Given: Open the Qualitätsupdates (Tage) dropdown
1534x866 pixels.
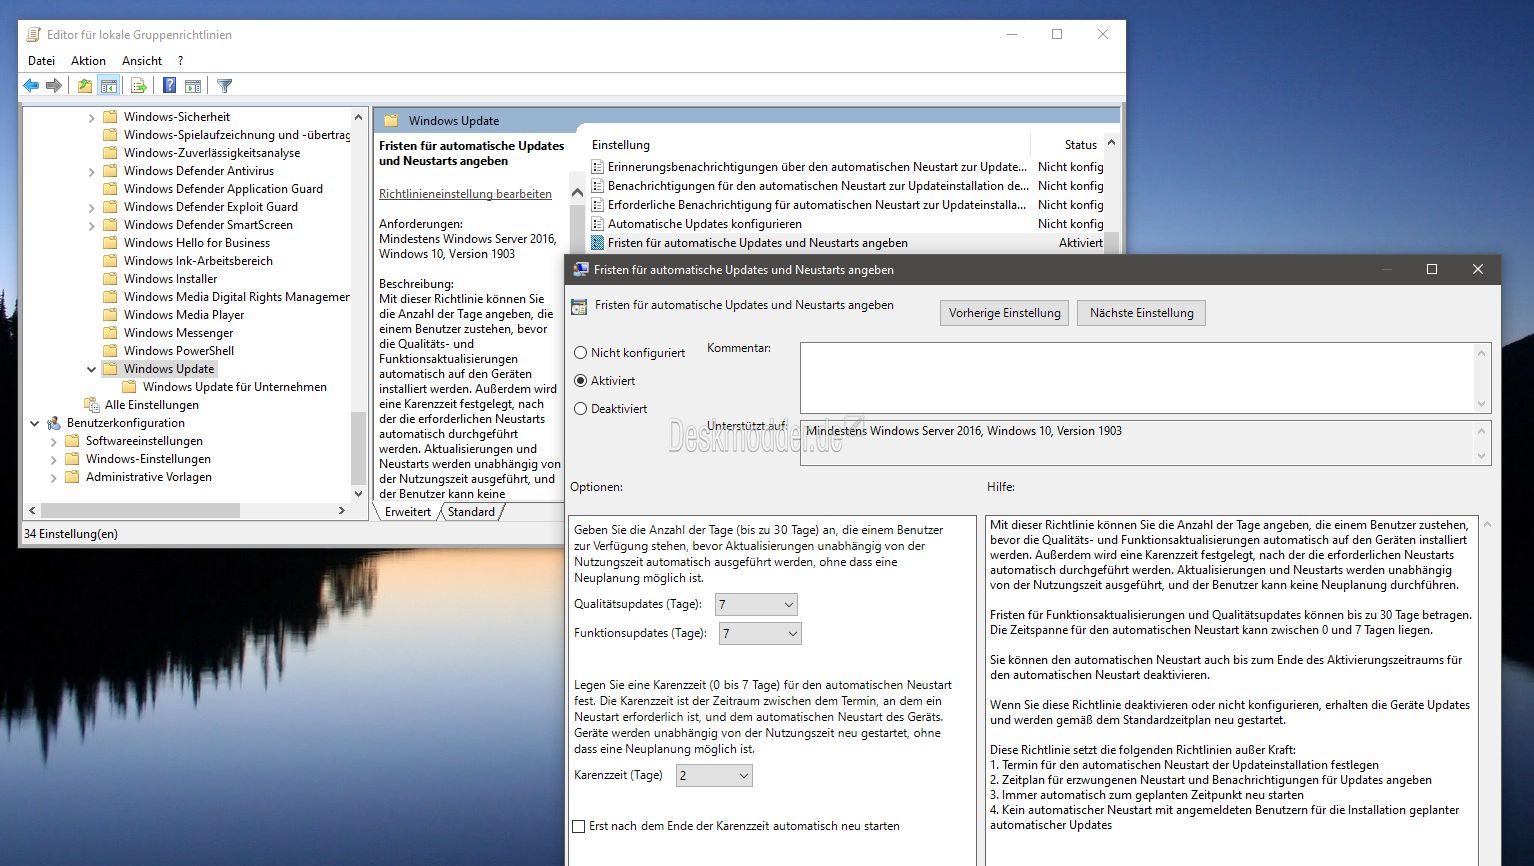Looking at the screenshot, I should [x=756, y=604].
